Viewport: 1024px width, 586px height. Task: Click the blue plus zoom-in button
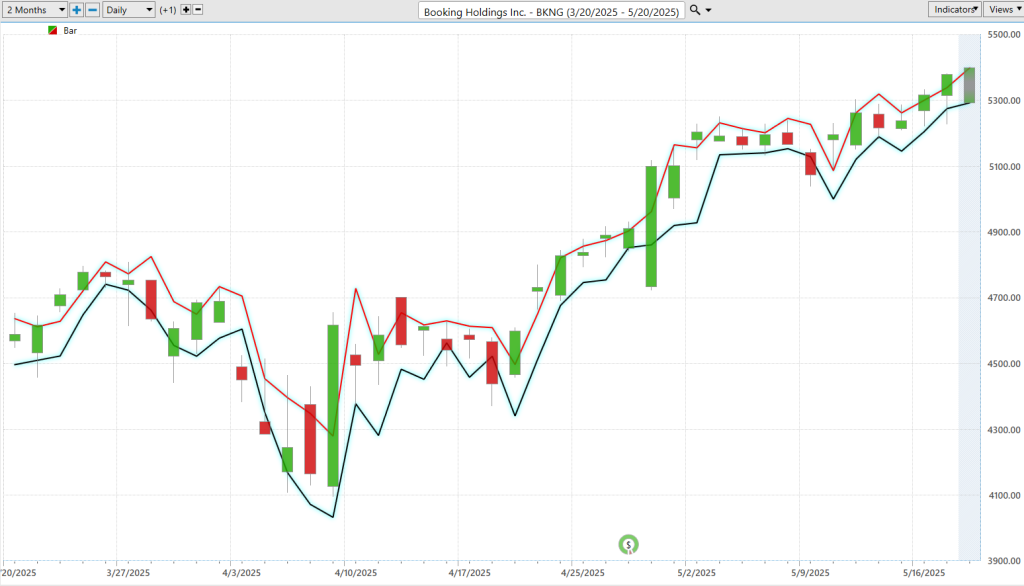76,10
